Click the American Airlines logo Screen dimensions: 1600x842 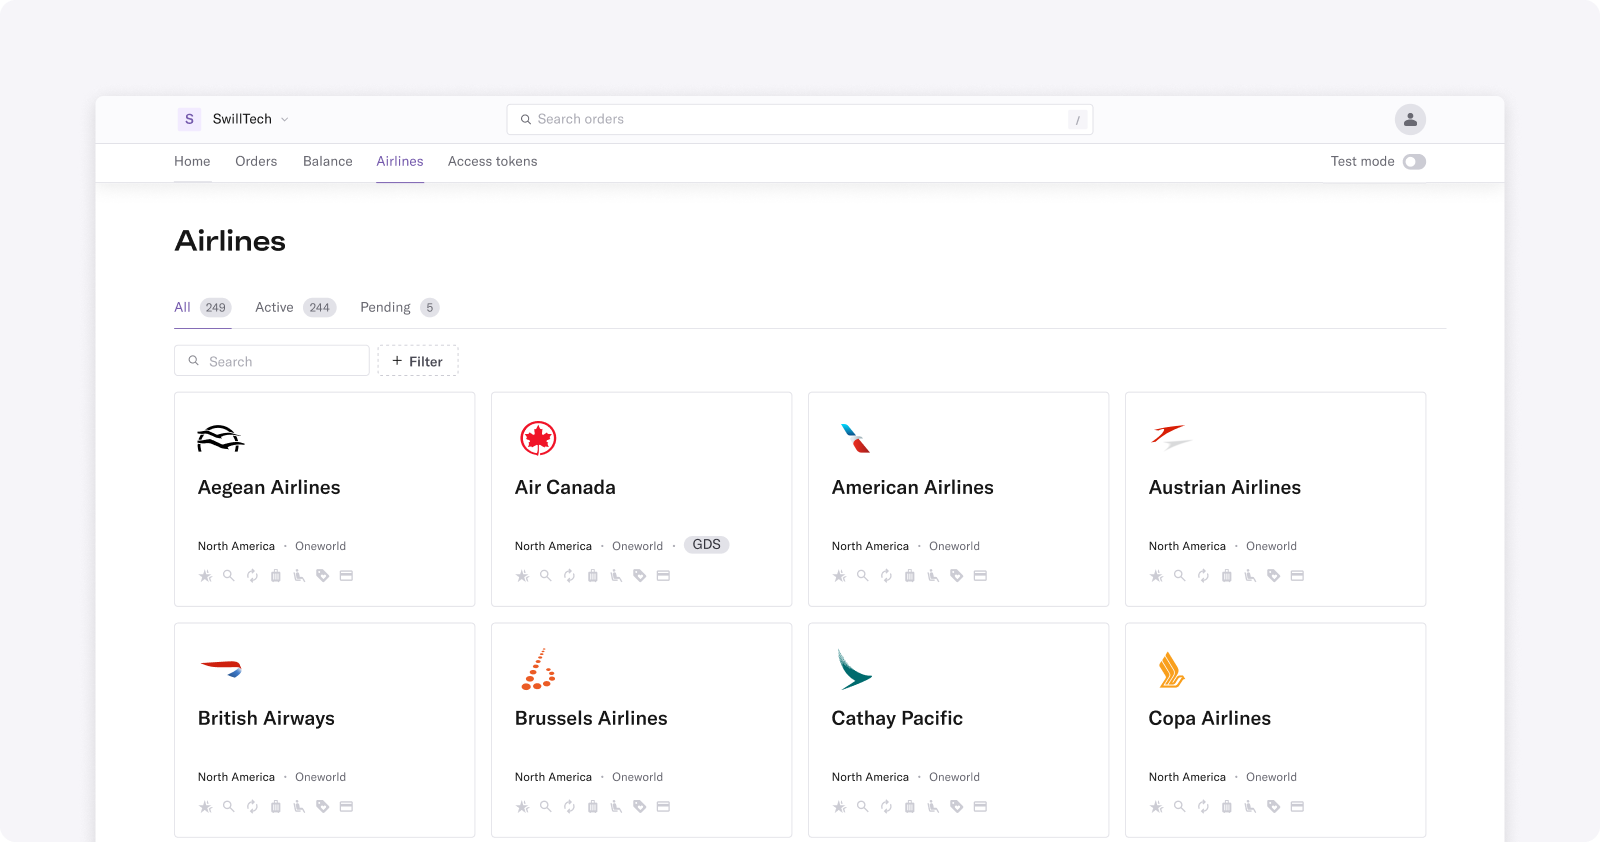(x=855, y=438)
